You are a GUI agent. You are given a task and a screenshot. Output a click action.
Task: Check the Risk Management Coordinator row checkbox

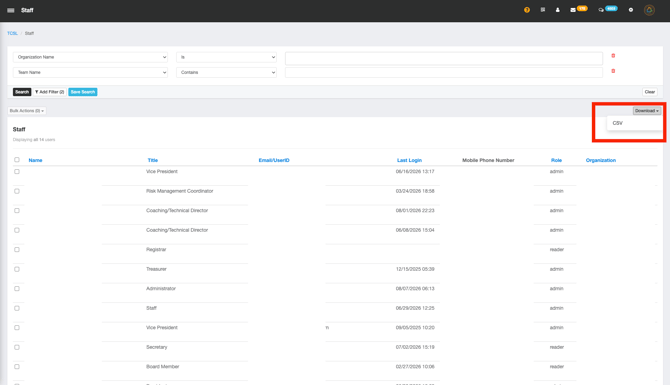click(x=17, y=191)
